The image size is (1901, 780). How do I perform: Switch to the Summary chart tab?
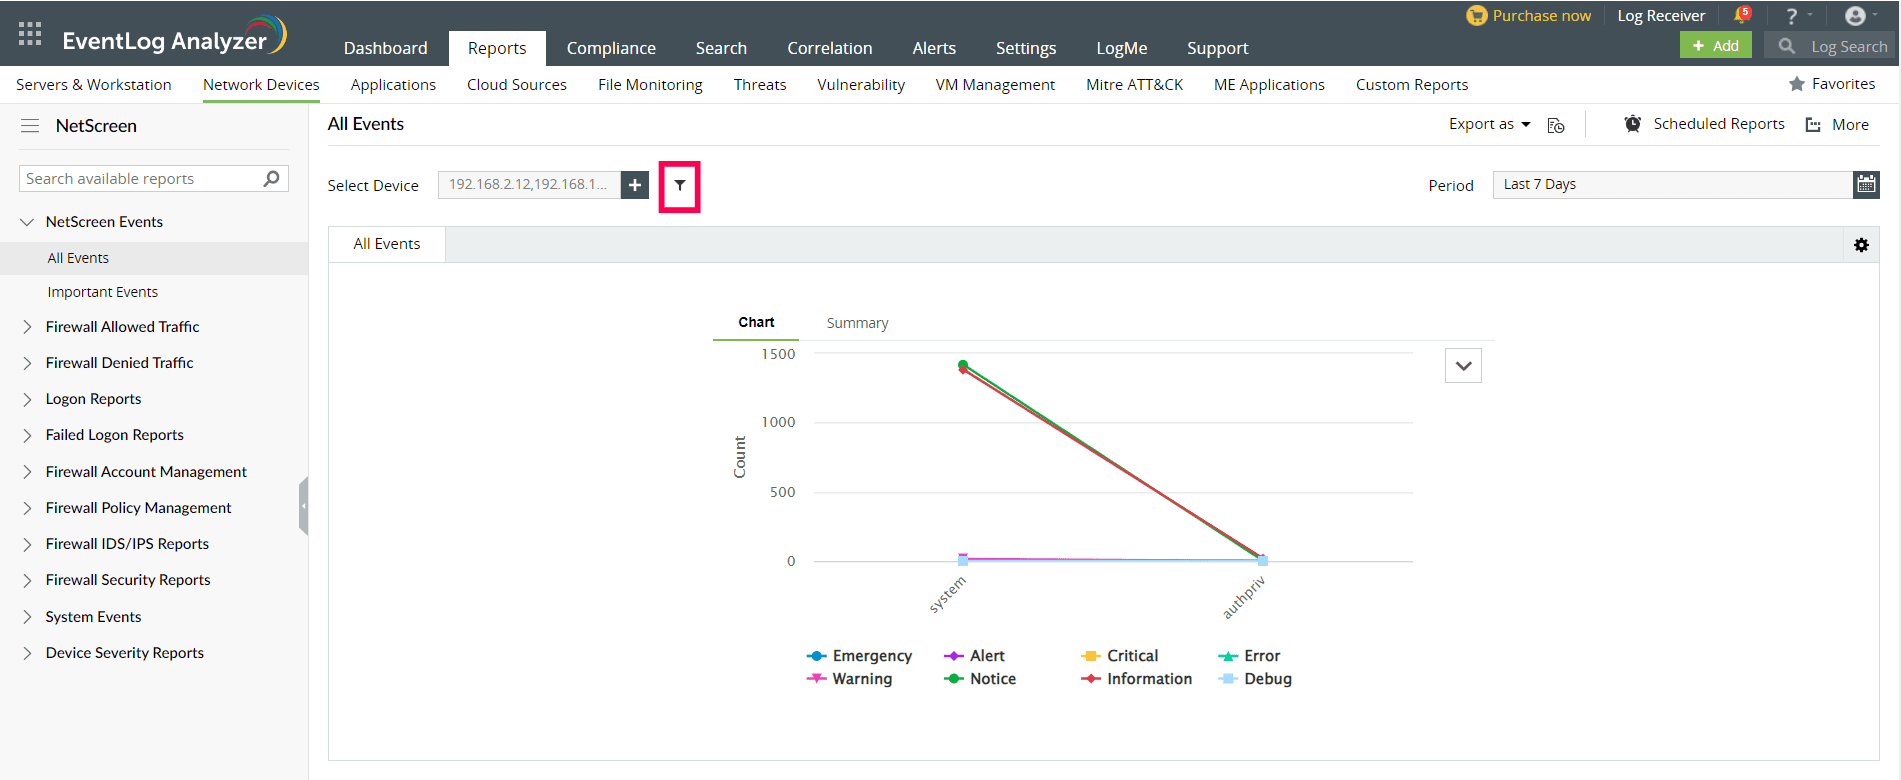(x=857, y=323)
